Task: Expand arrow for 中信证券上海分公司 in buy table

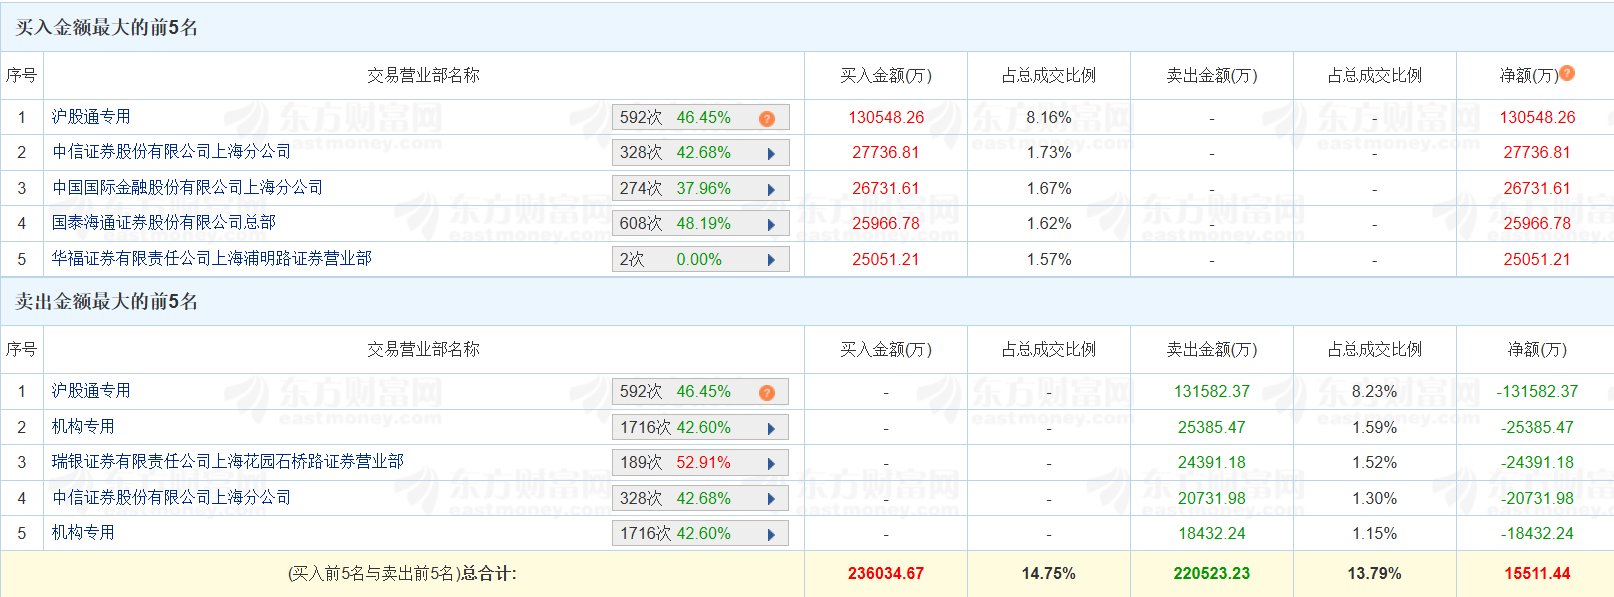Action: pyautogui.click(x=771, y=154)
